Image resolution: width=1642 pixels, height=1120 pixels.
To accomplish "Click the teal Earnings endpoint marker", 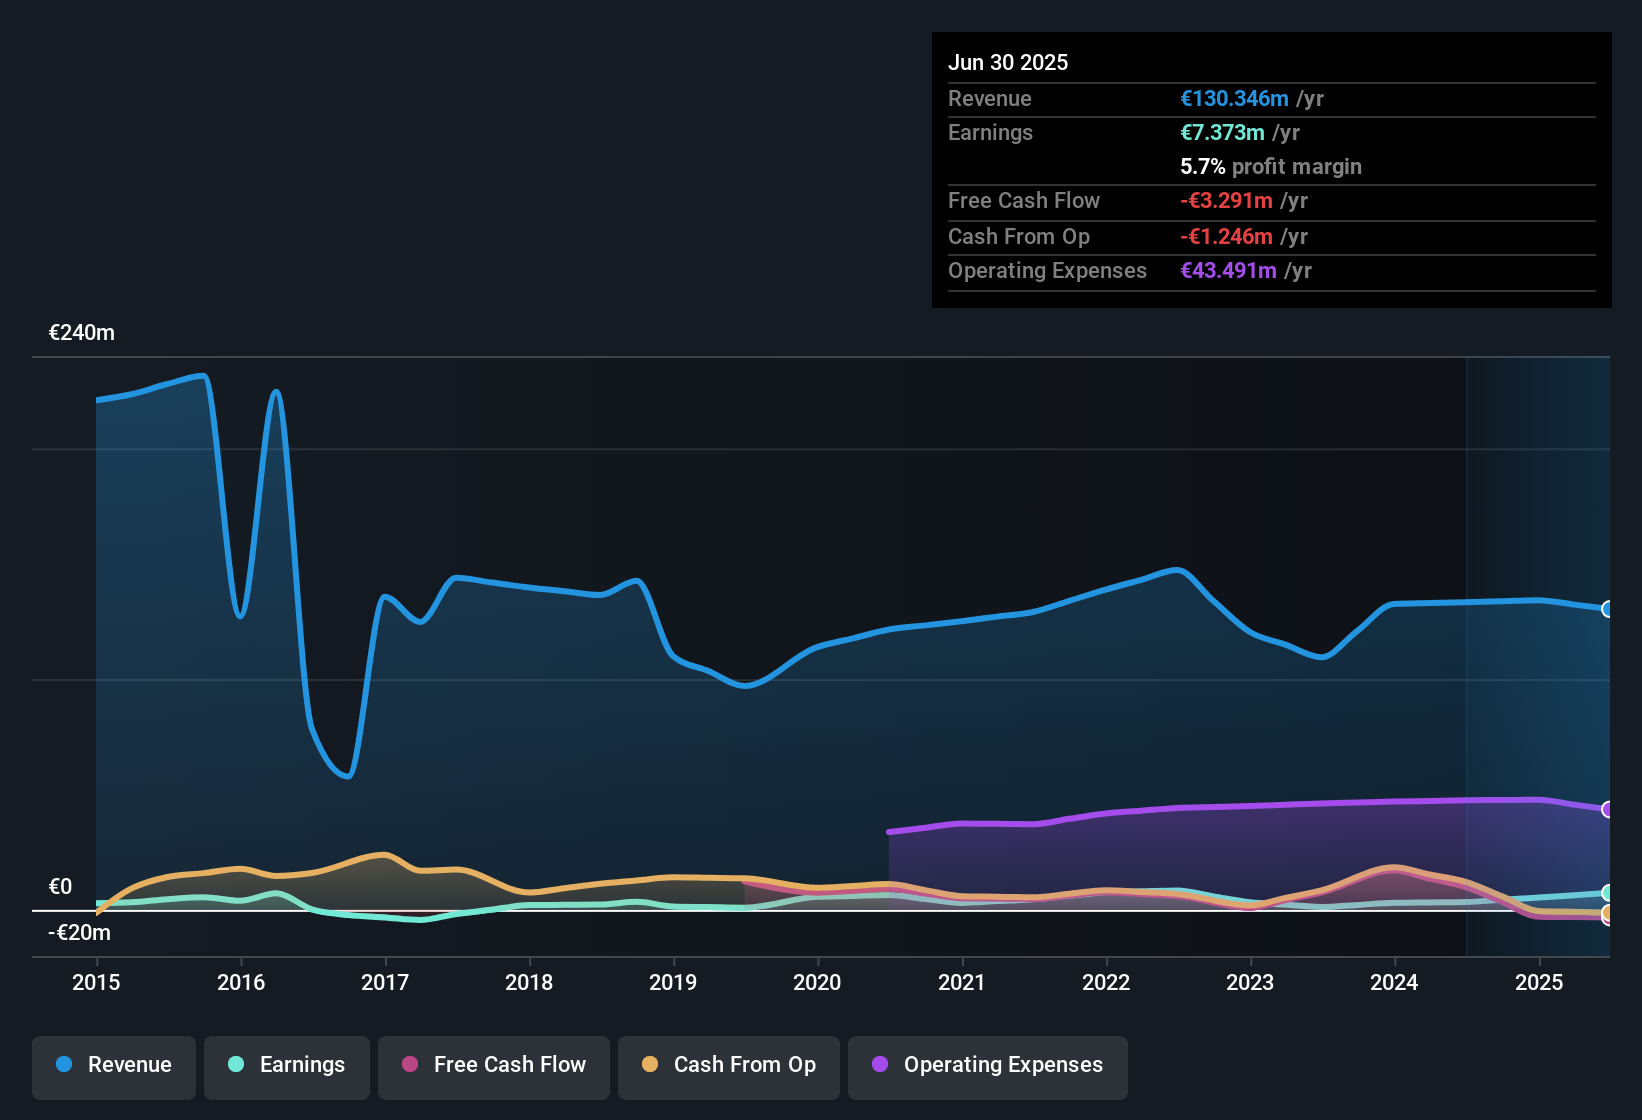I will click(x=1607, y=893).
